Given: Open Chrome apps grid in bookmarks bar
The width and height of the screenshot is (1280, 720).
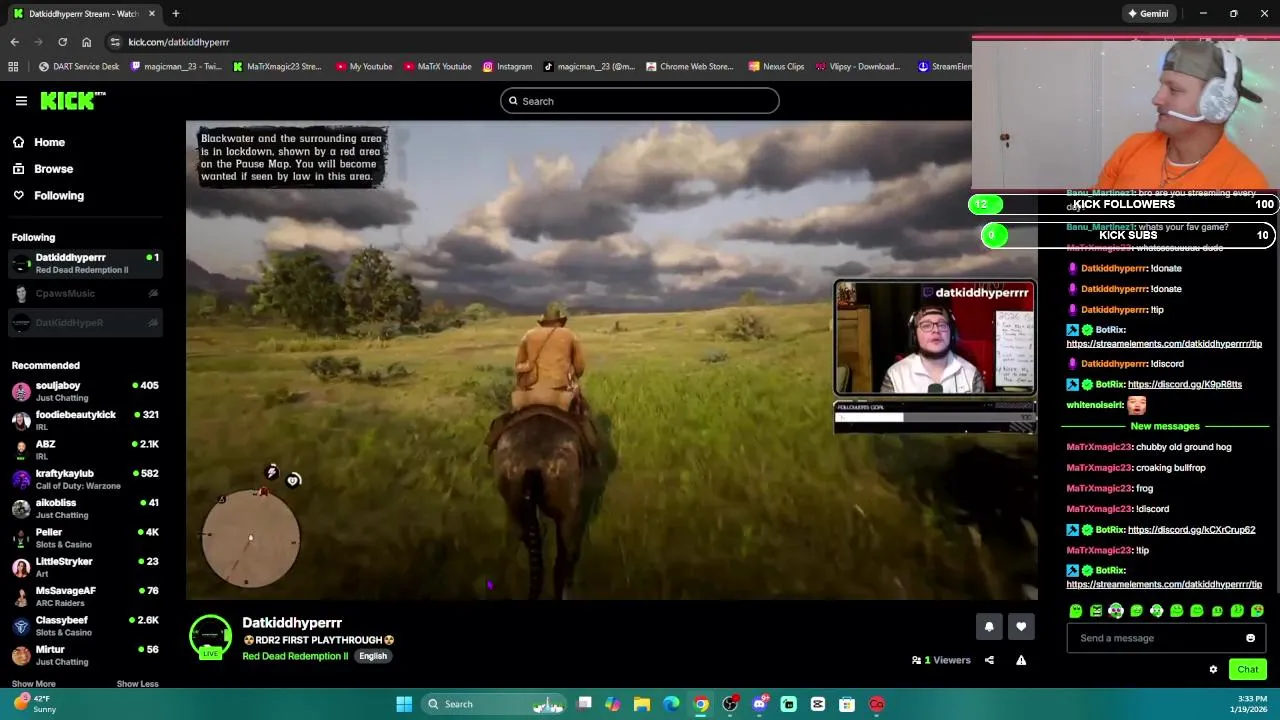Looking at the screenshot, I should point(13,67).
